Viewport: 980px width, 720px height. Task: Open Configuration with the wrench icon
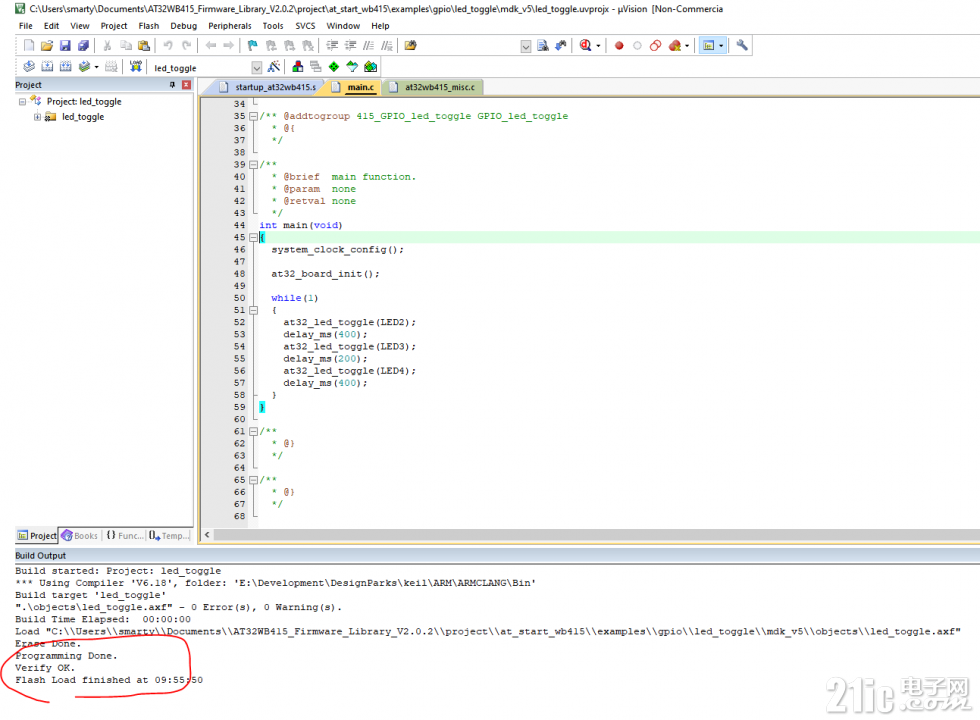742,46
